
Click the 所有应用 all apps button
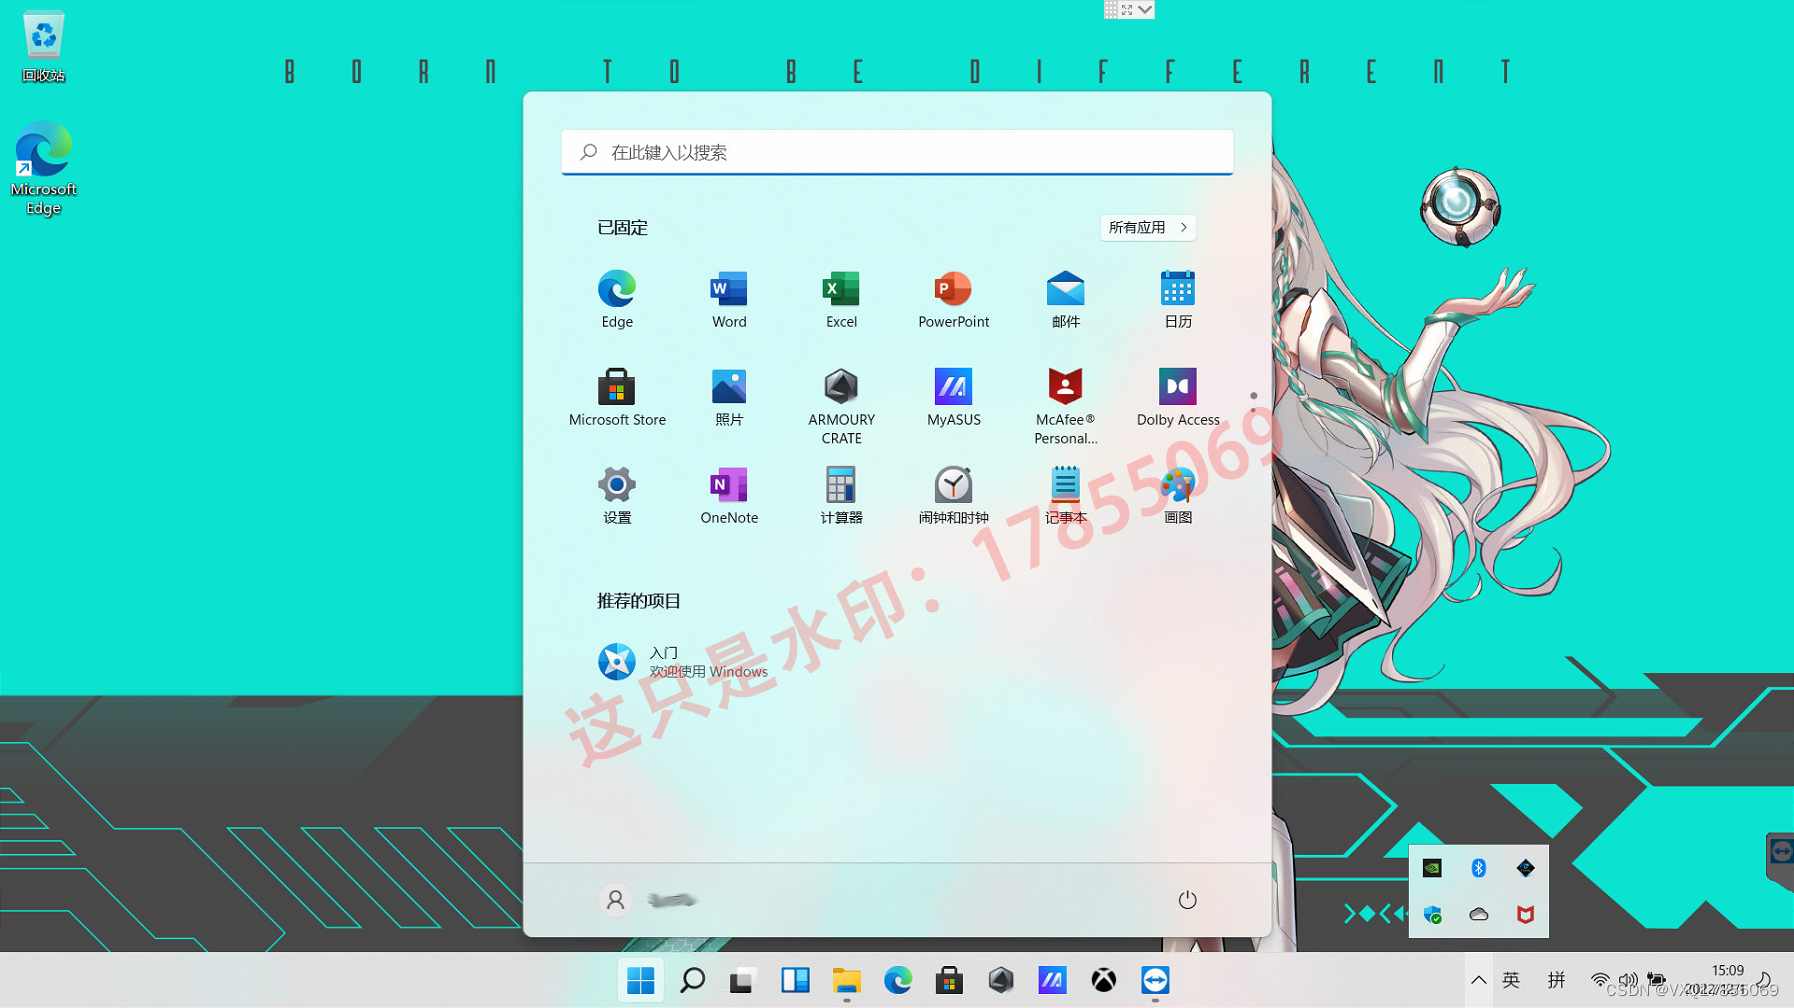tap(1148, 227)
